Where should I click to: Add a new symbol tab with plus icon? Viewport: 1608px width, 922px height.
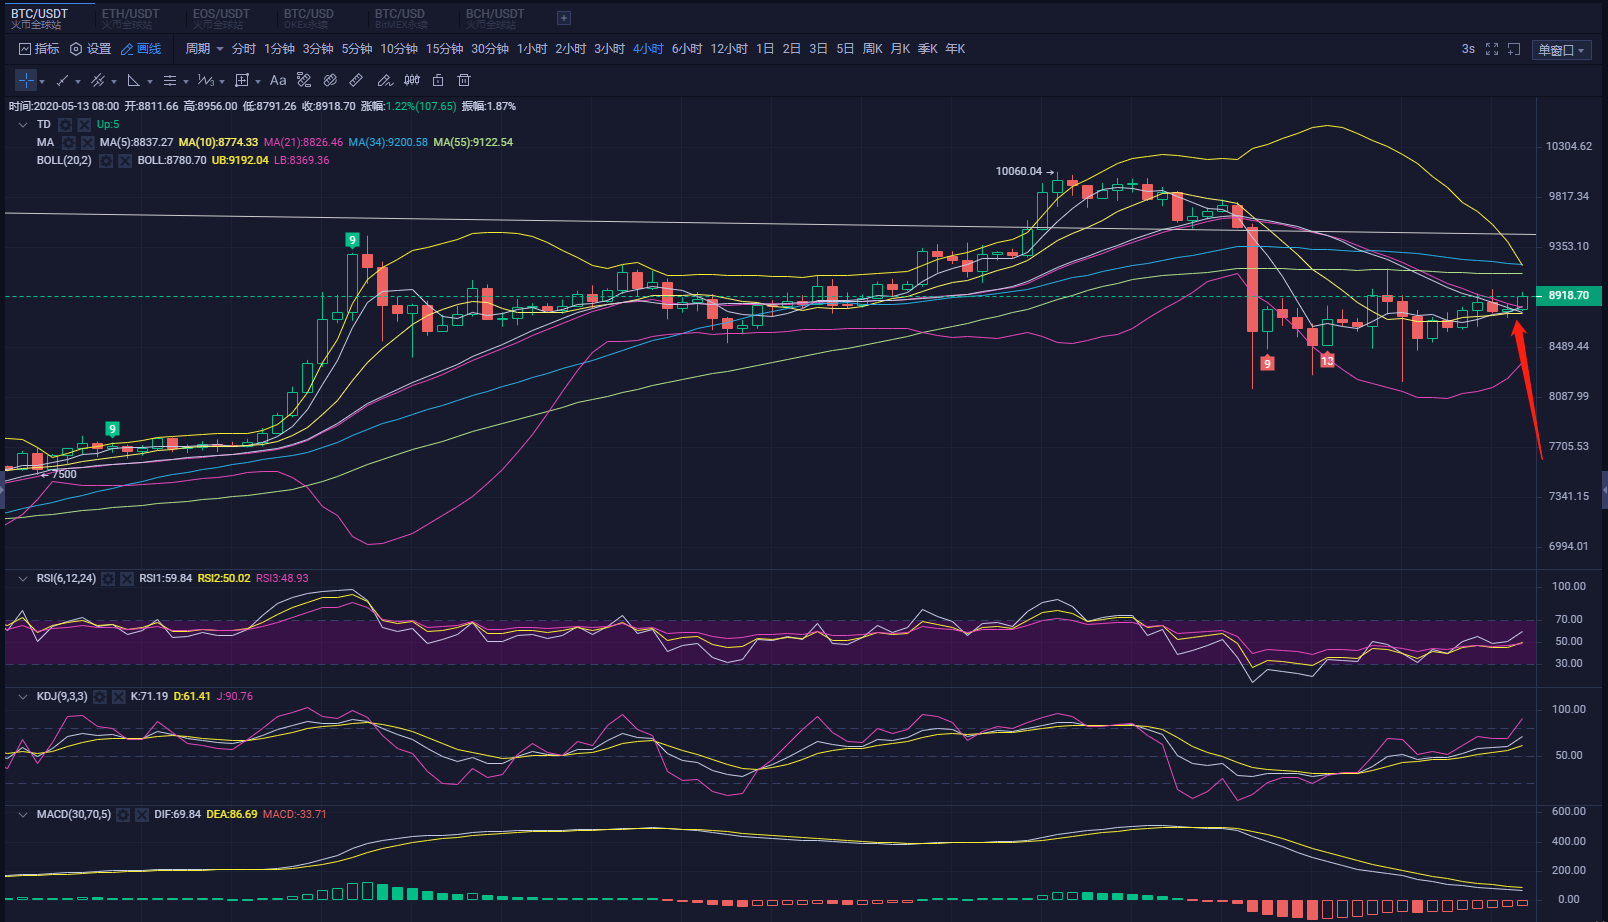tap(564, 18)
